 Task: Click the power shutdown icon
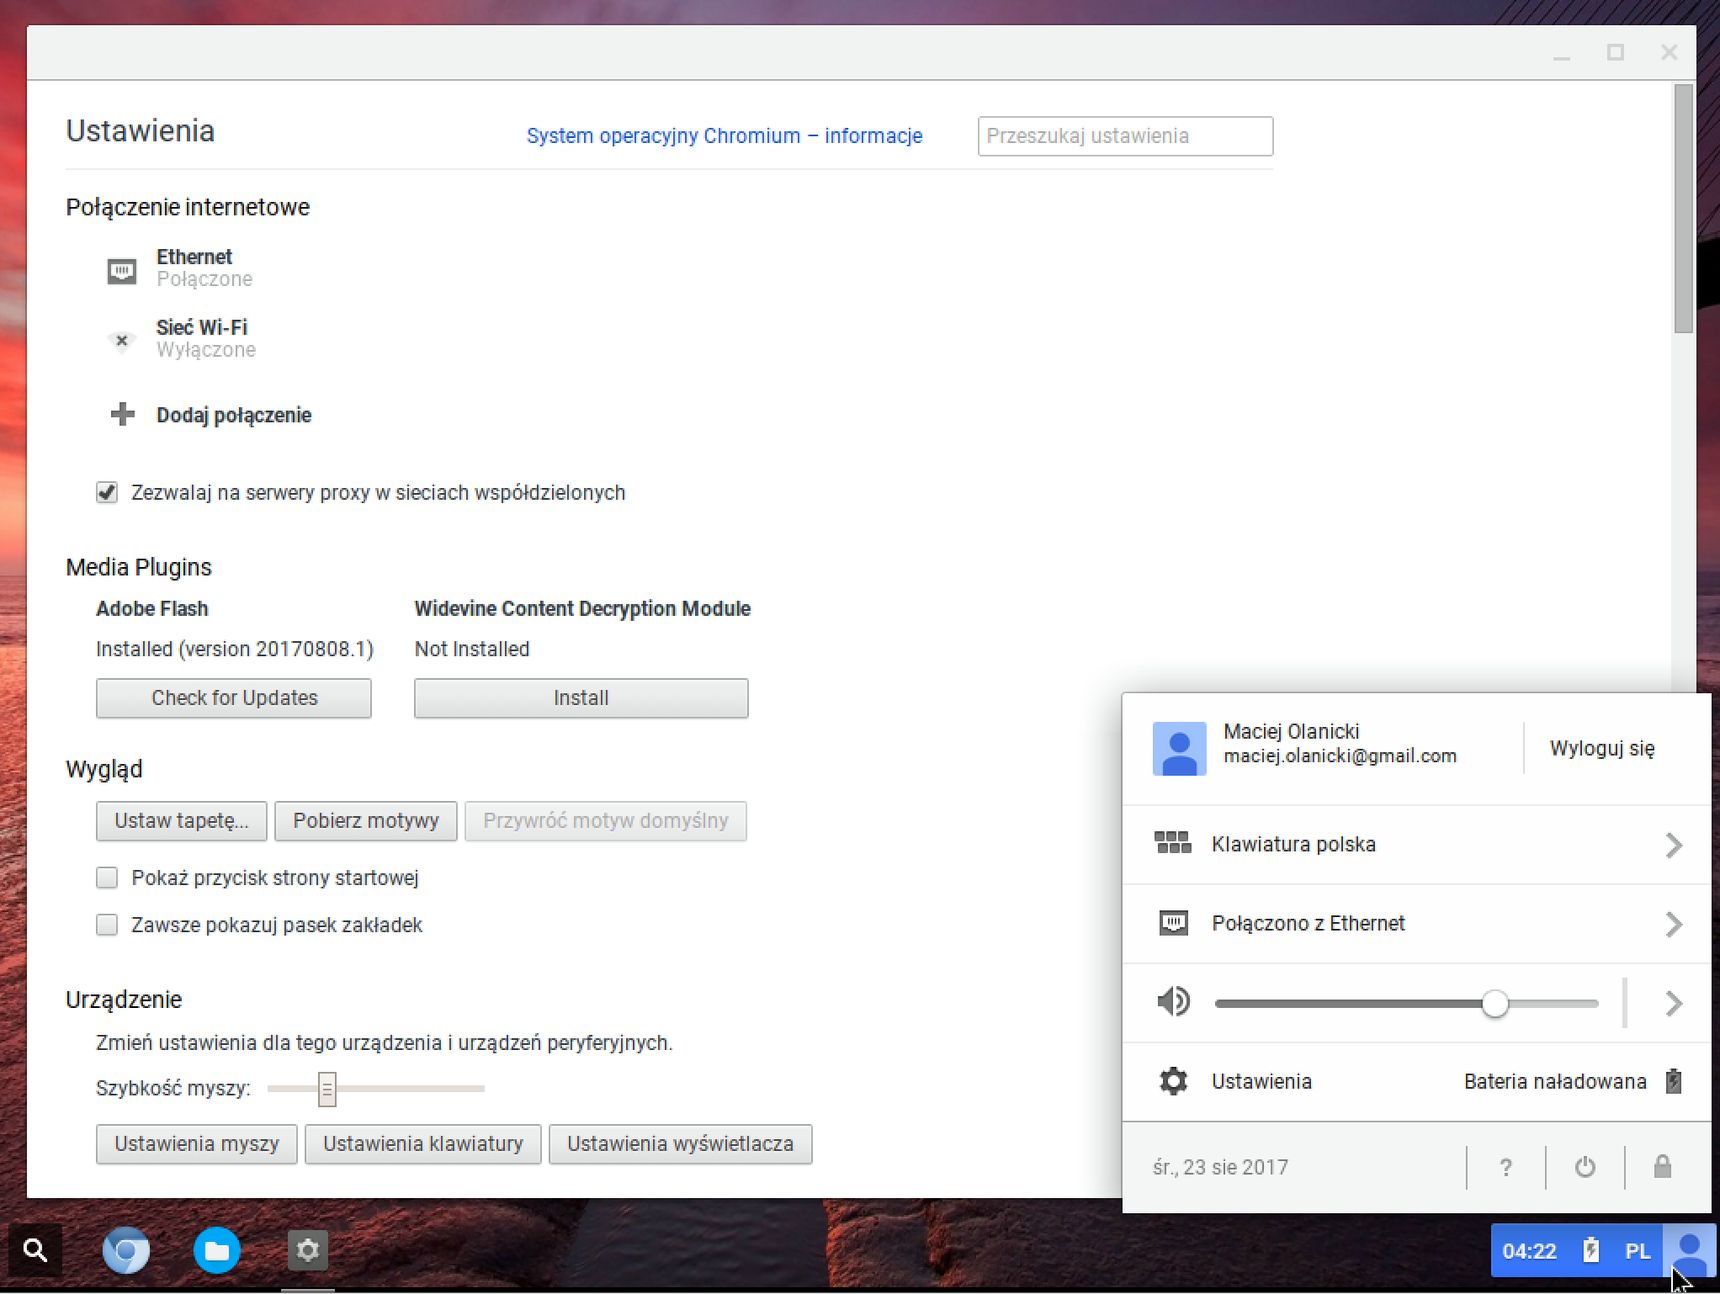point(1585,1167)
